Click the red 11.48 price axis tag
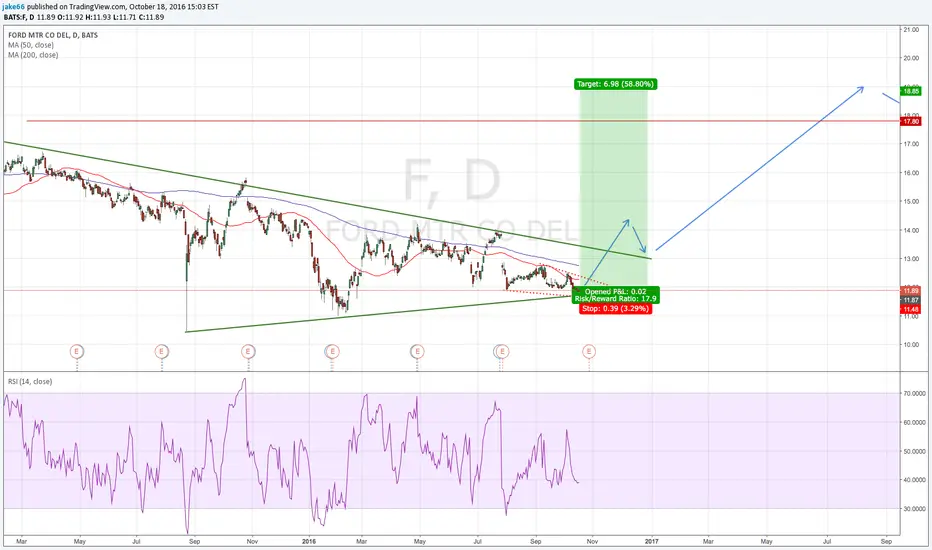 911,309
